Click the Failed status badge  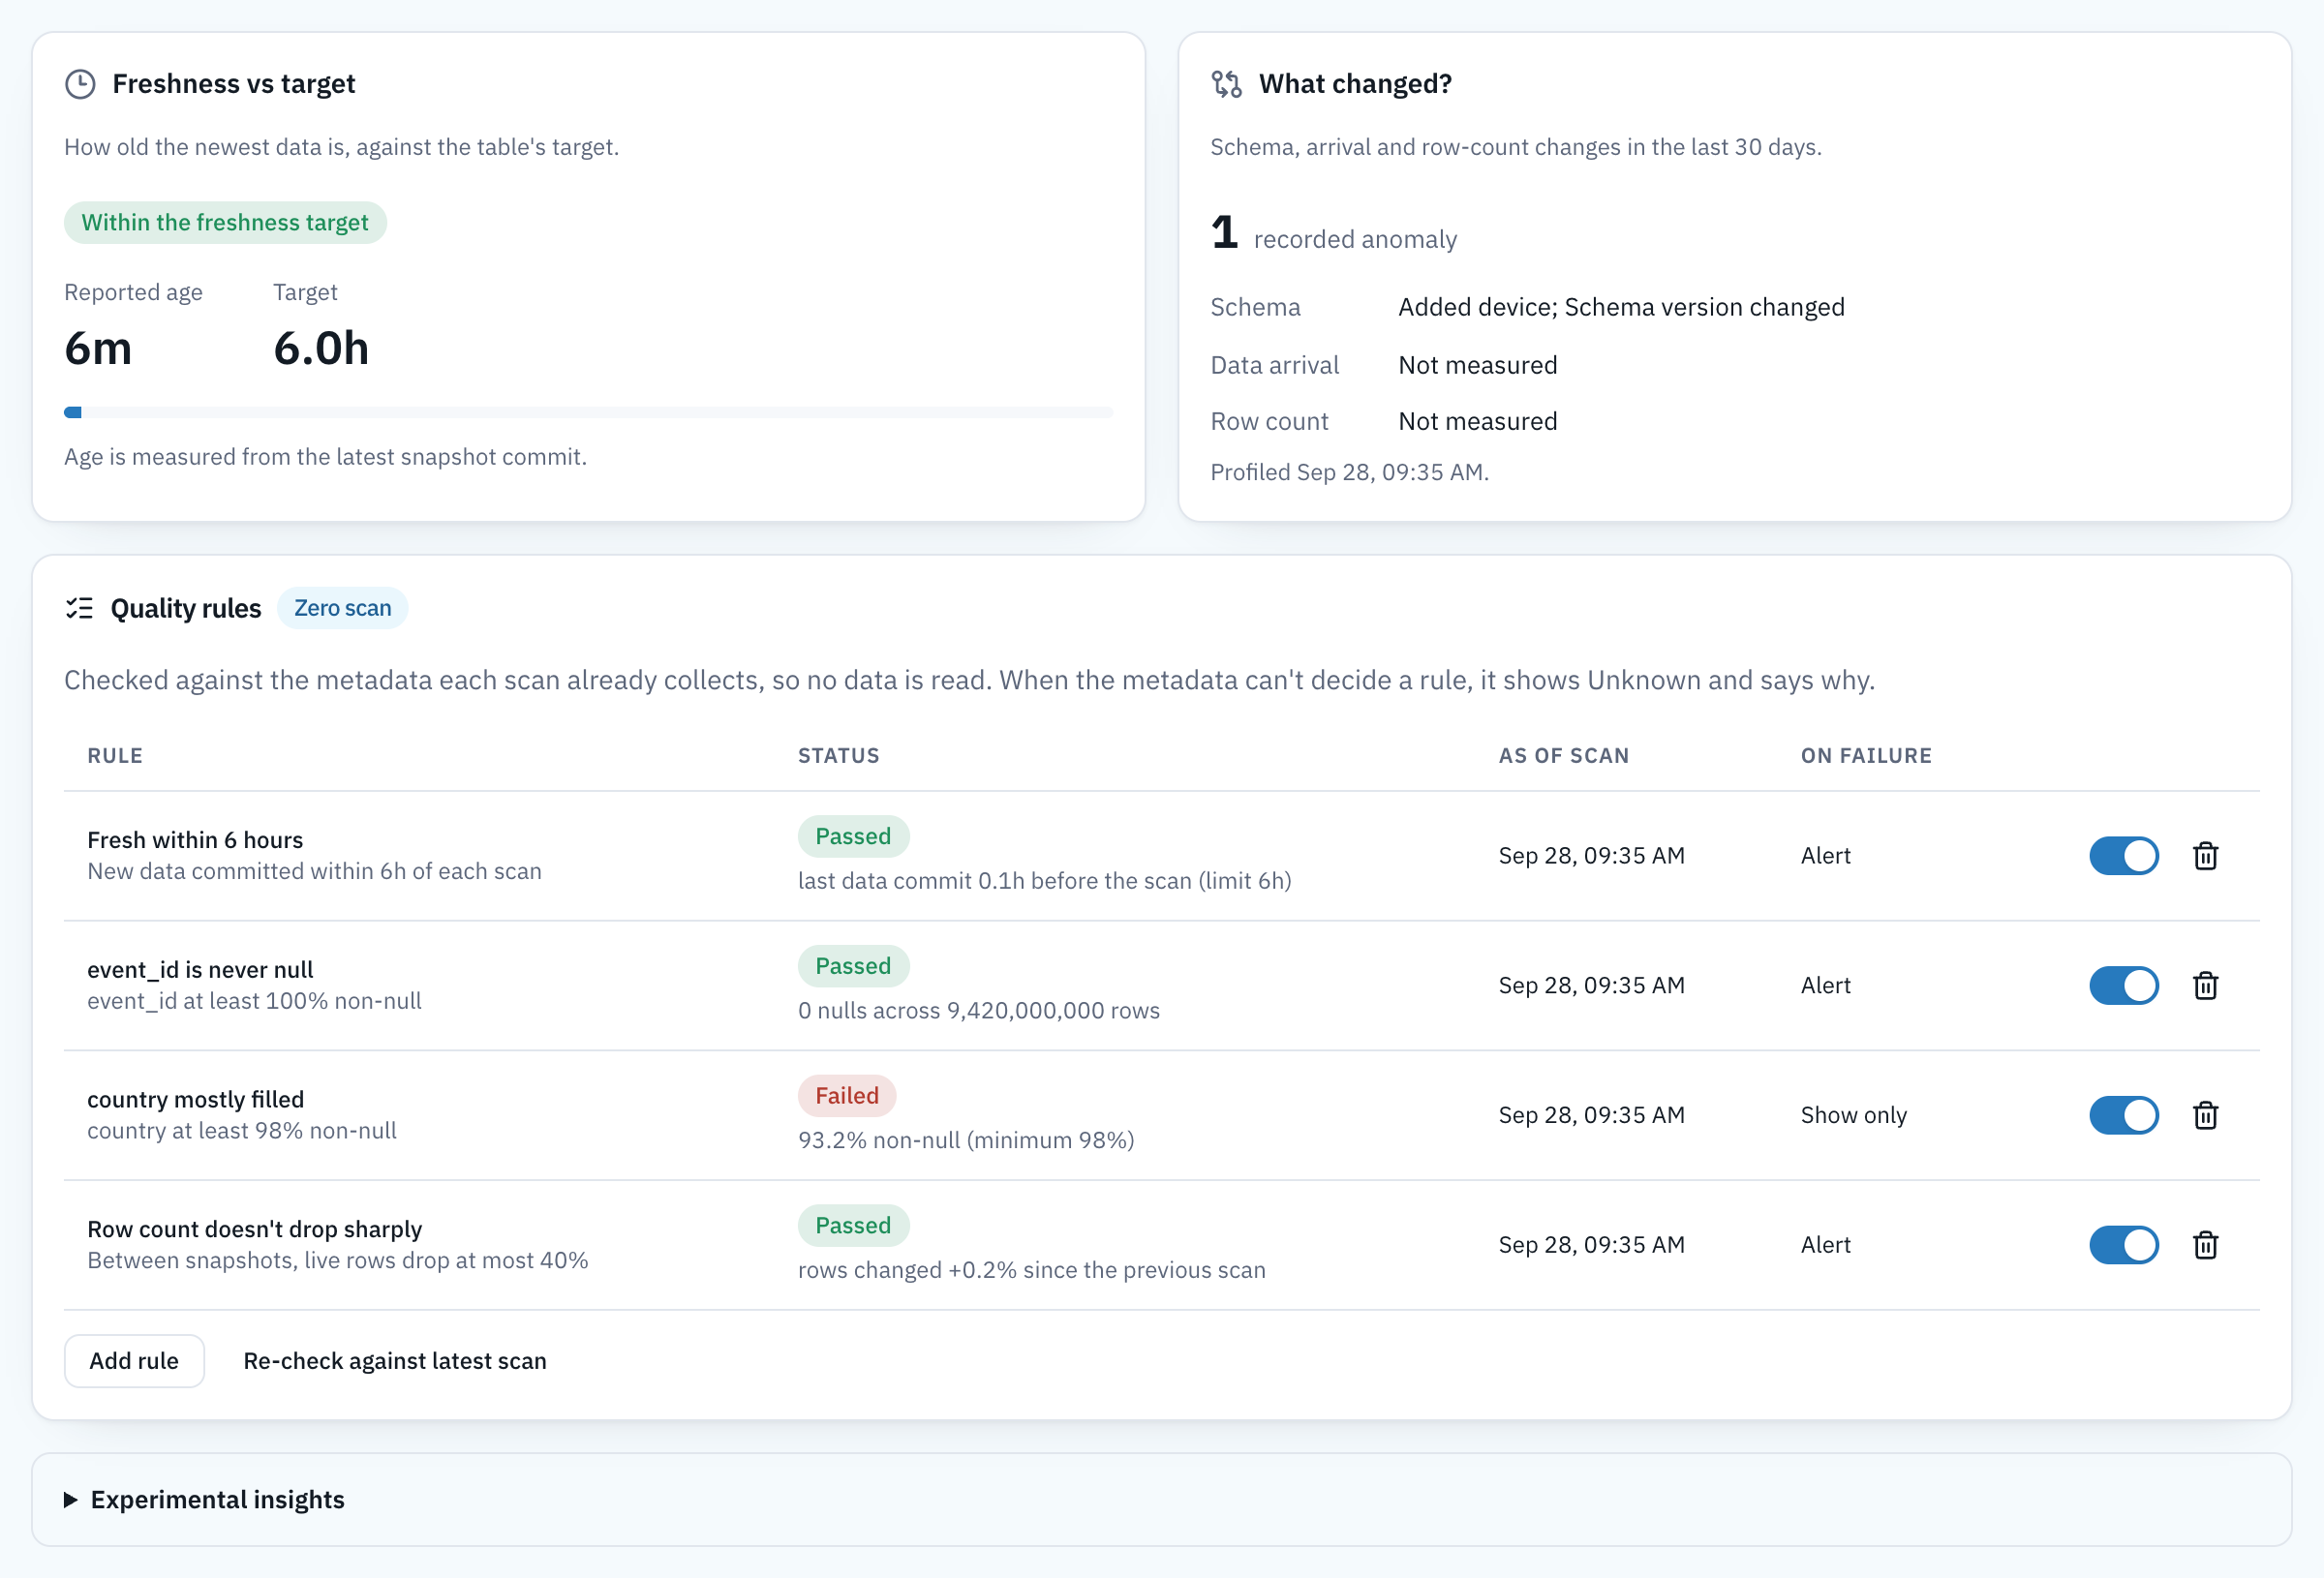pyautogui.click(x=847, y=1096)
